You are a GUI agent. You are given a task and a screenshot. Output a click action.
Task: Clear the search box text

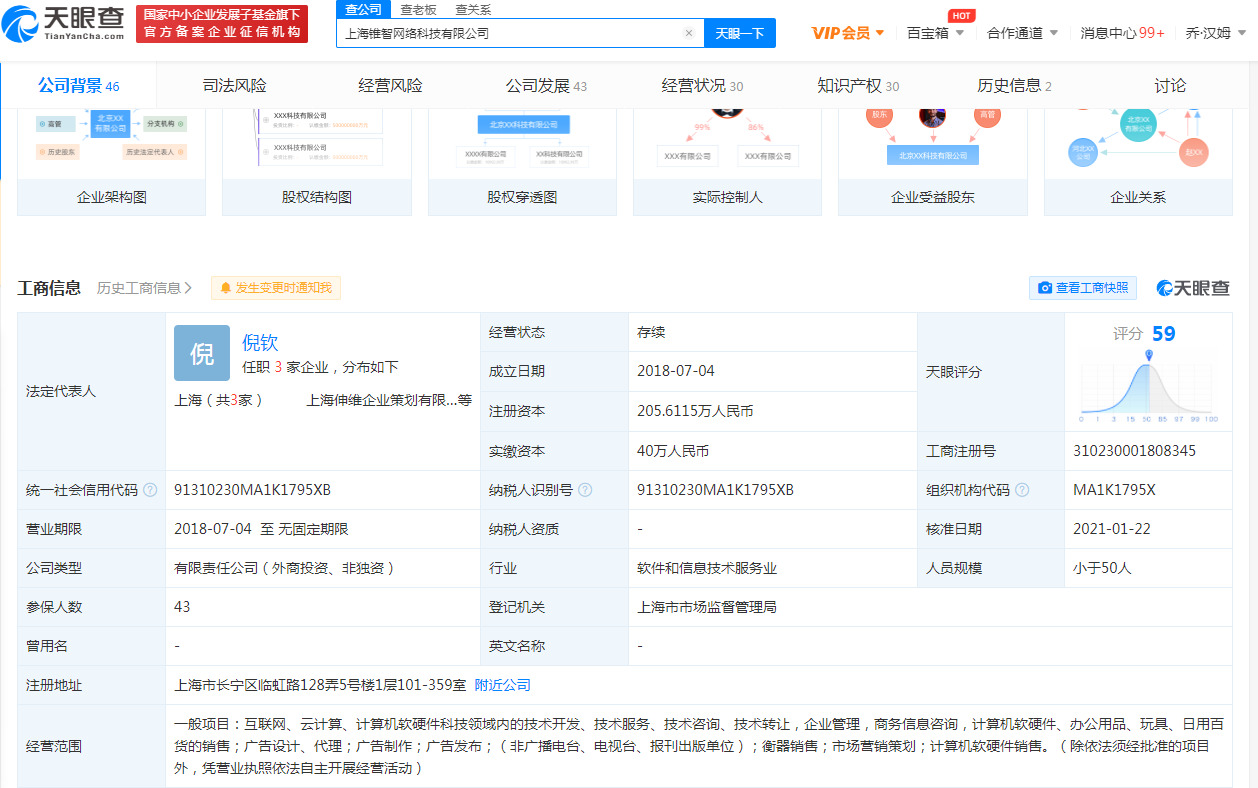click(688, 33)
